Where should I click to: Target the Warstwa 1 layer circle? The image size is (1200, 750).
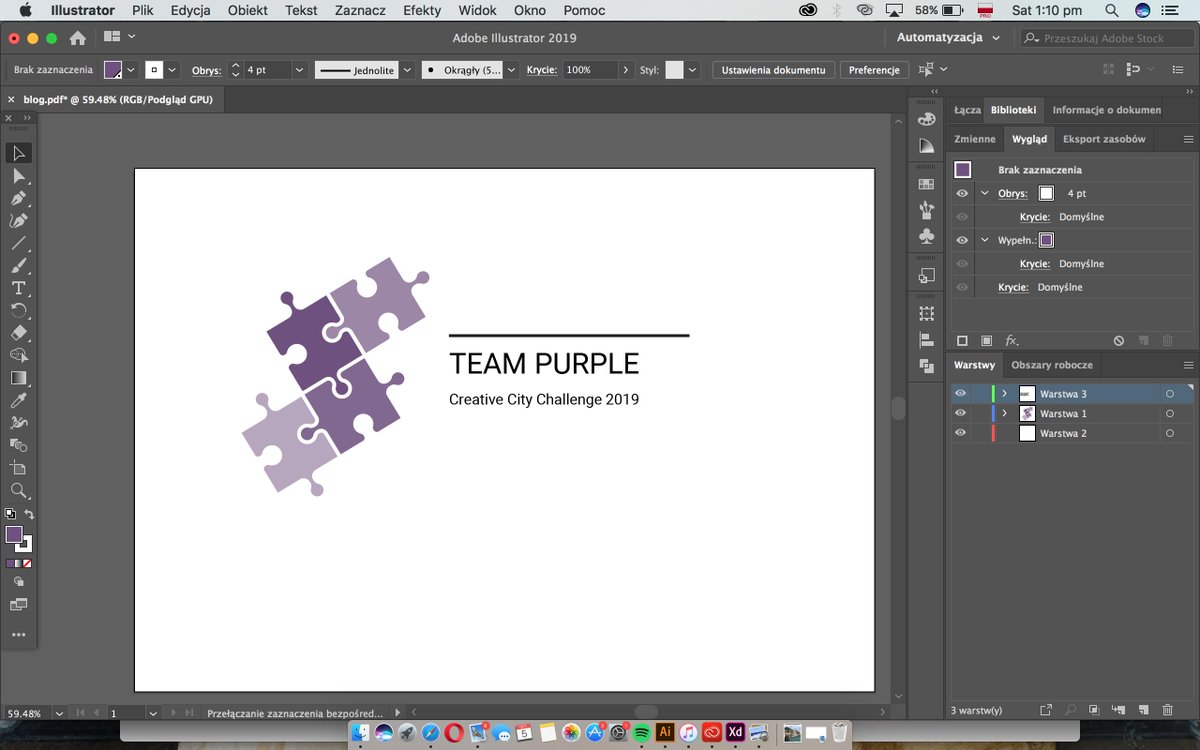coord(1169,413)
